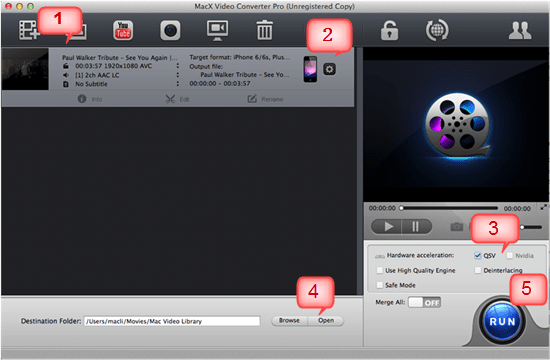Click the video title Paul Walker Tribute - See You Again

point(120,58)
